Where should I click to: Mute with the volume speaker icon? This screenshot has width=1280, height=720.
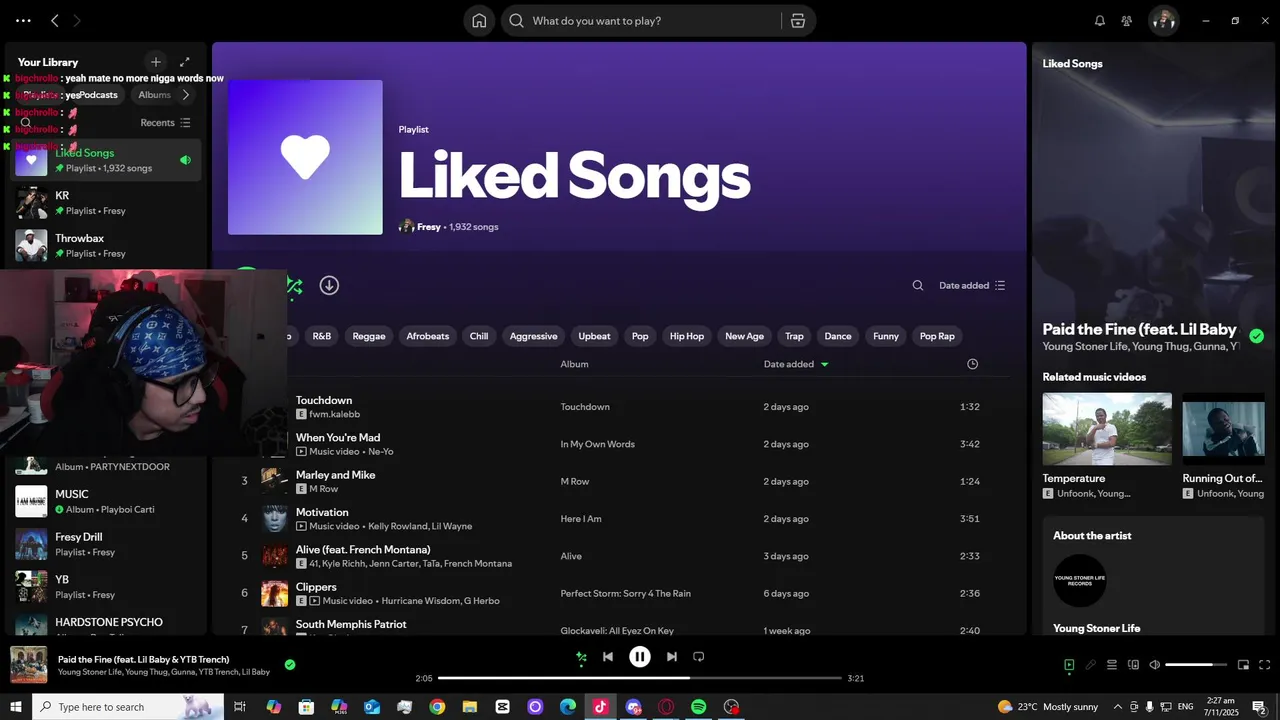[x=1154, y=665]
